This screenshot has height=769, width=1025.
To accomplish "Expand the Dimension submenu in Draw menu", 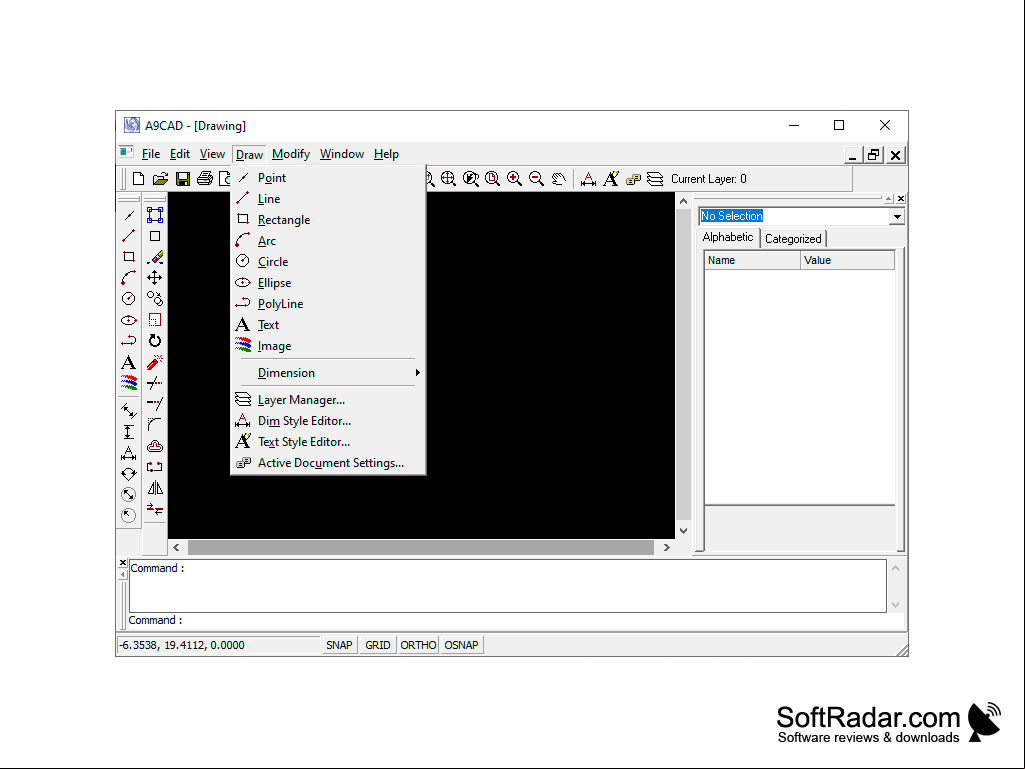I will click(x=330, y=373).
